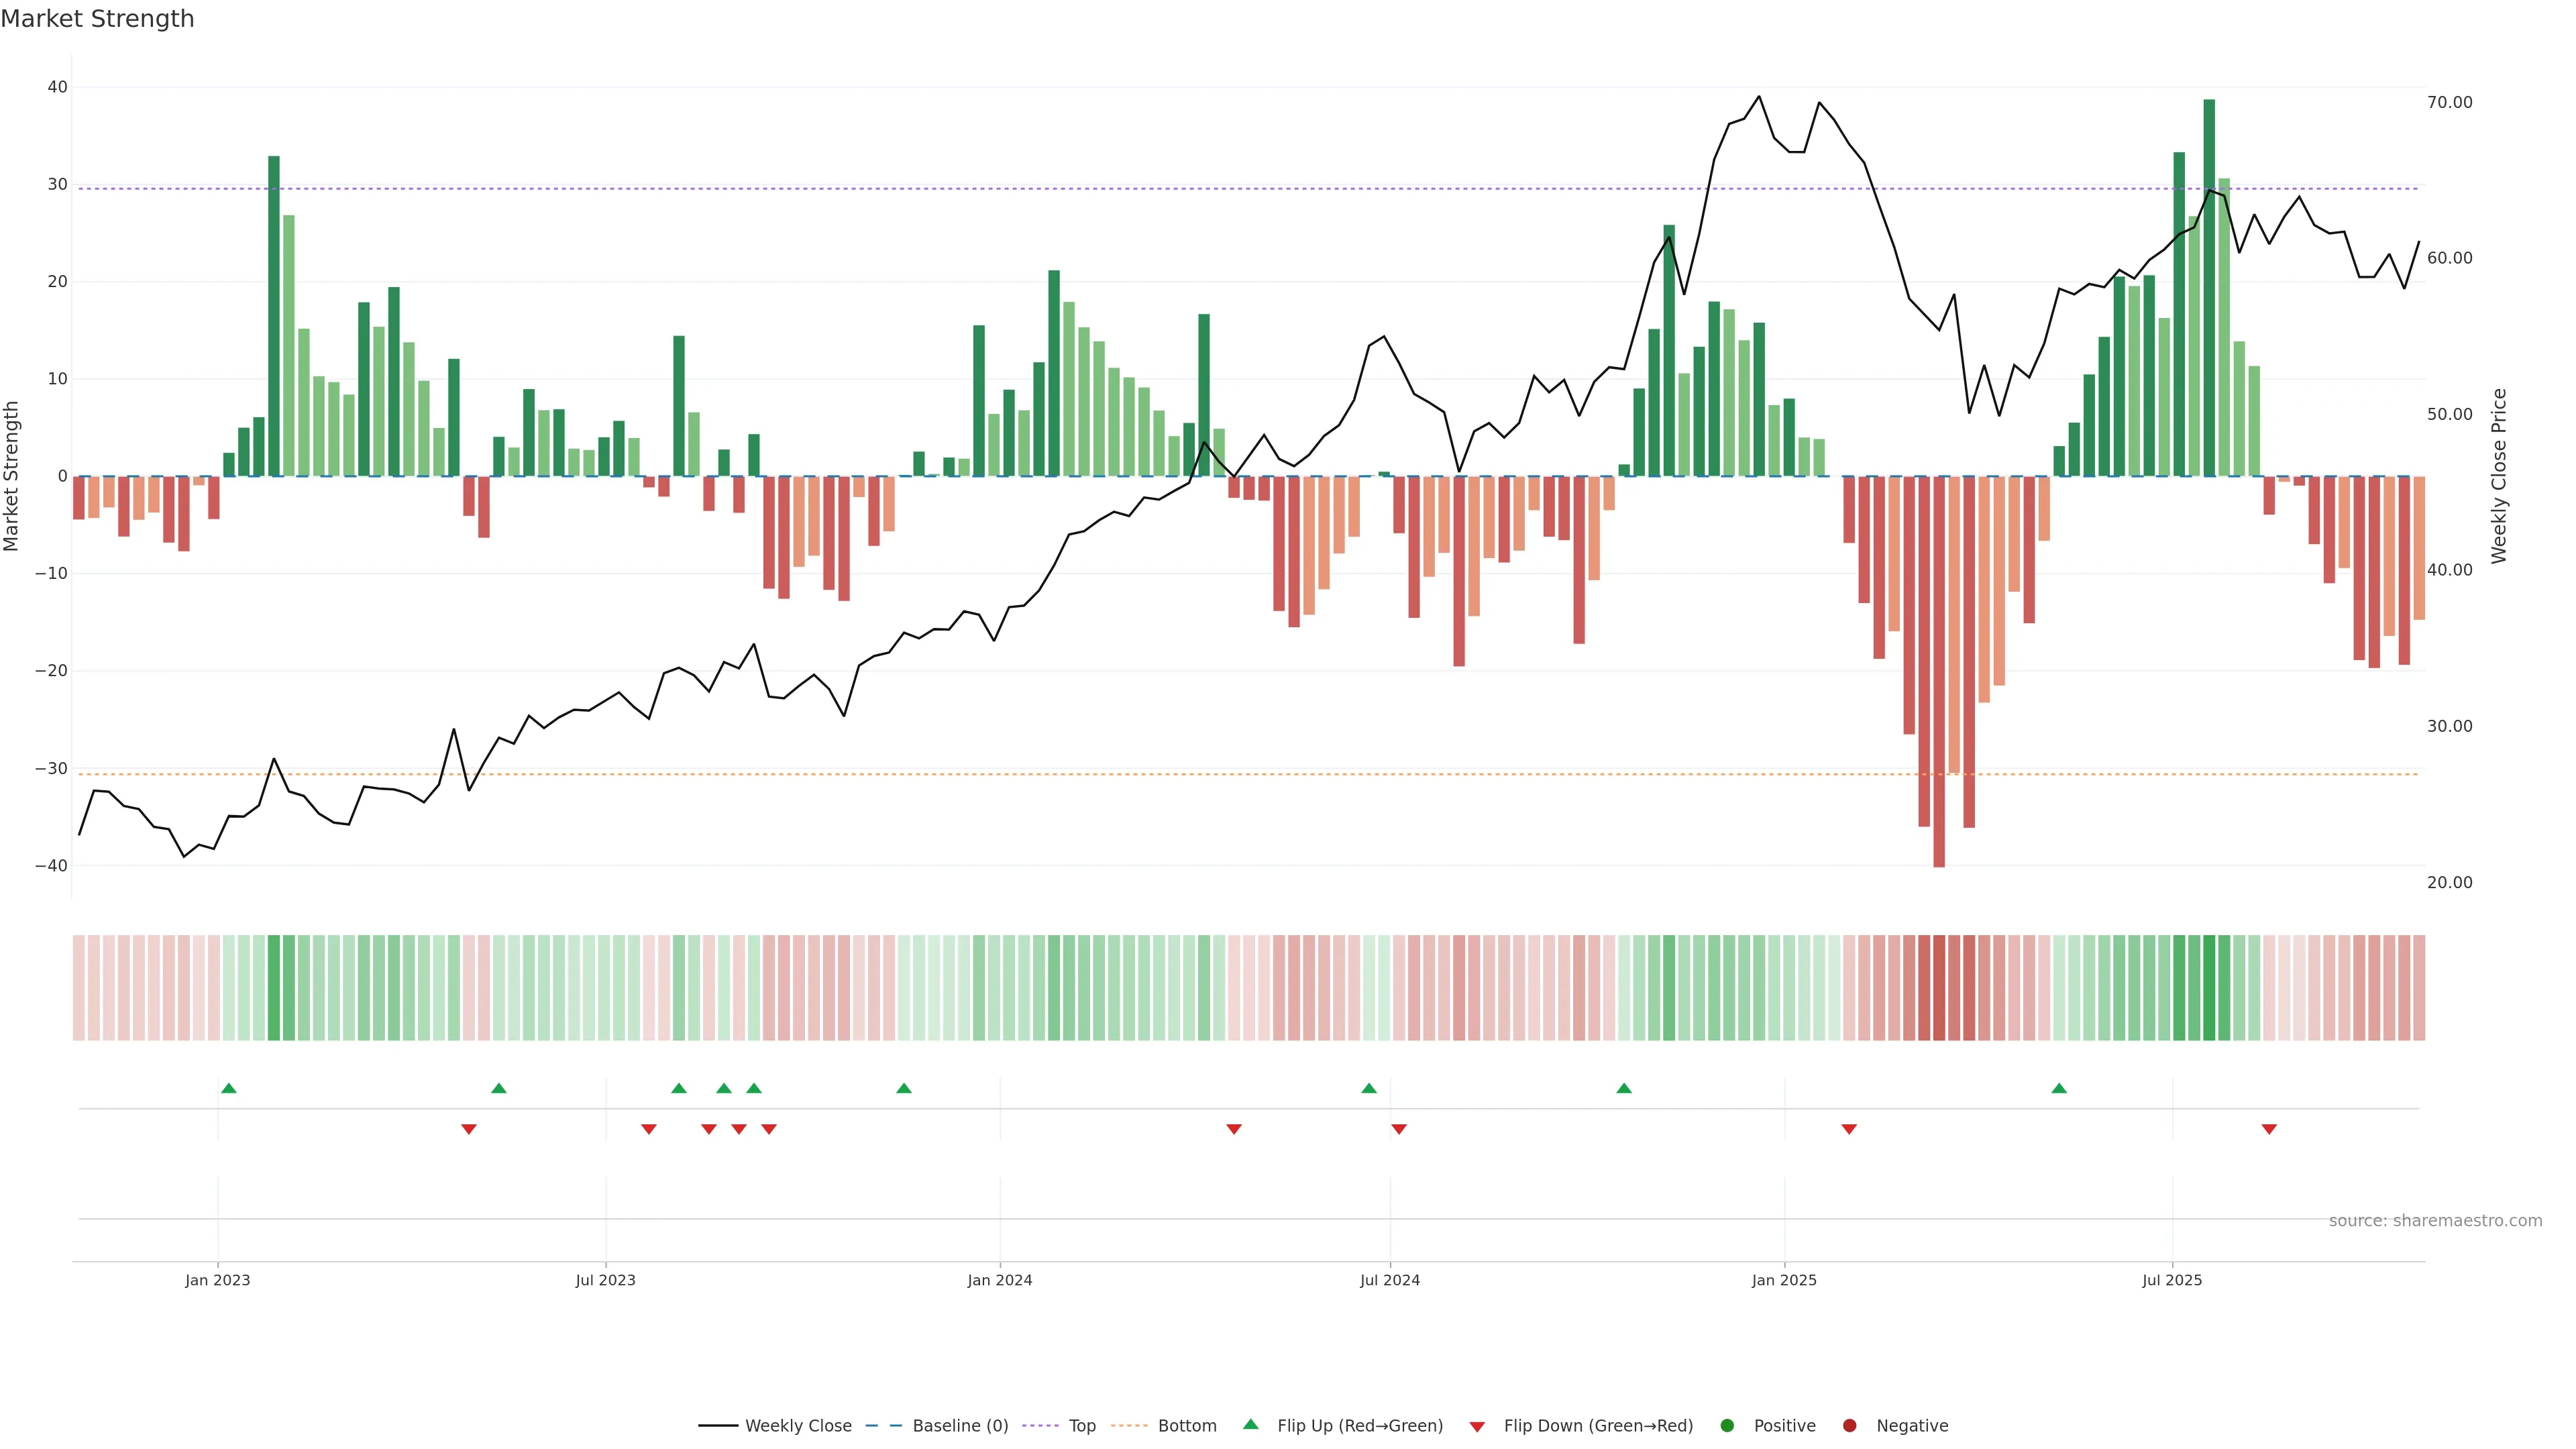
Task: Click the Weekly Close Price axis title
Action: pyautogui.click(x=2499, y=476)
